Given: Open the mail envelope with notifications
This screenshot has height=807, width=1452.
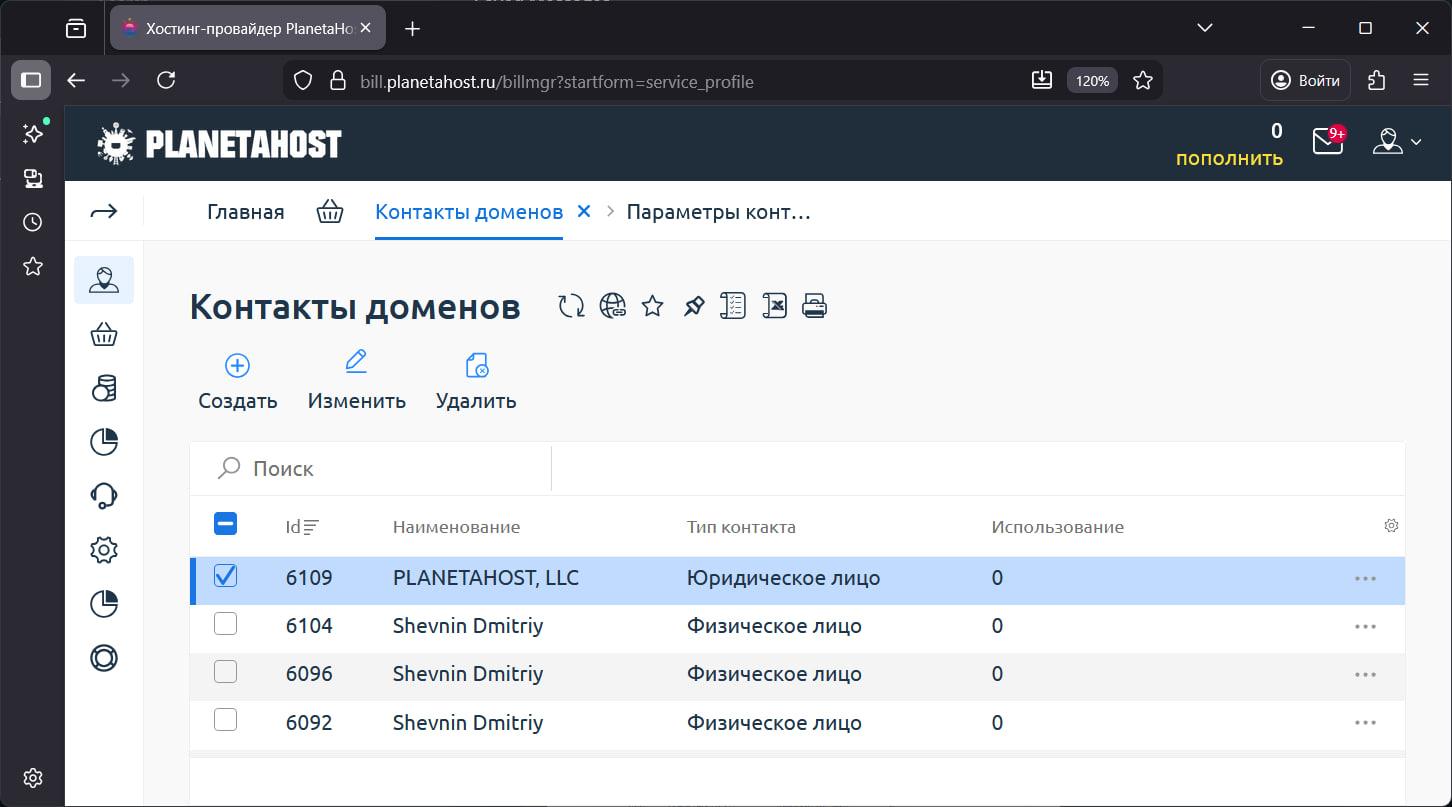Looking at the screenshot, I should coord(1325,142).
